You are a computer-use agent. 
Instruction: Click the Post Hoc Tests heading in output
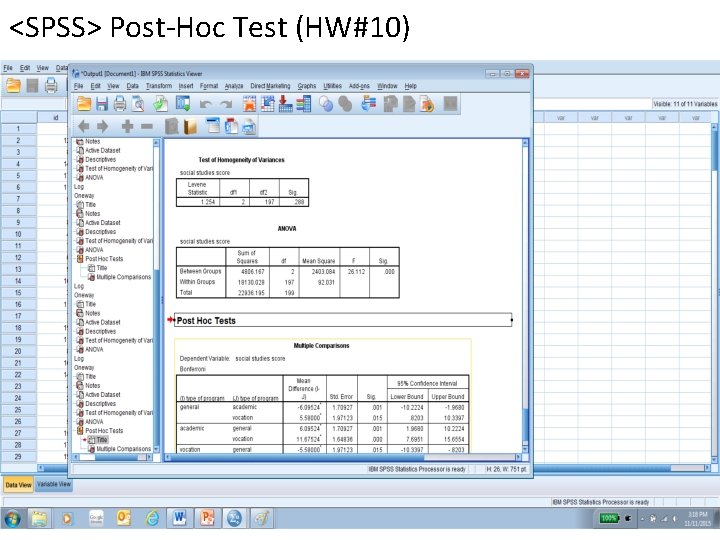click(x=206, y=321)
